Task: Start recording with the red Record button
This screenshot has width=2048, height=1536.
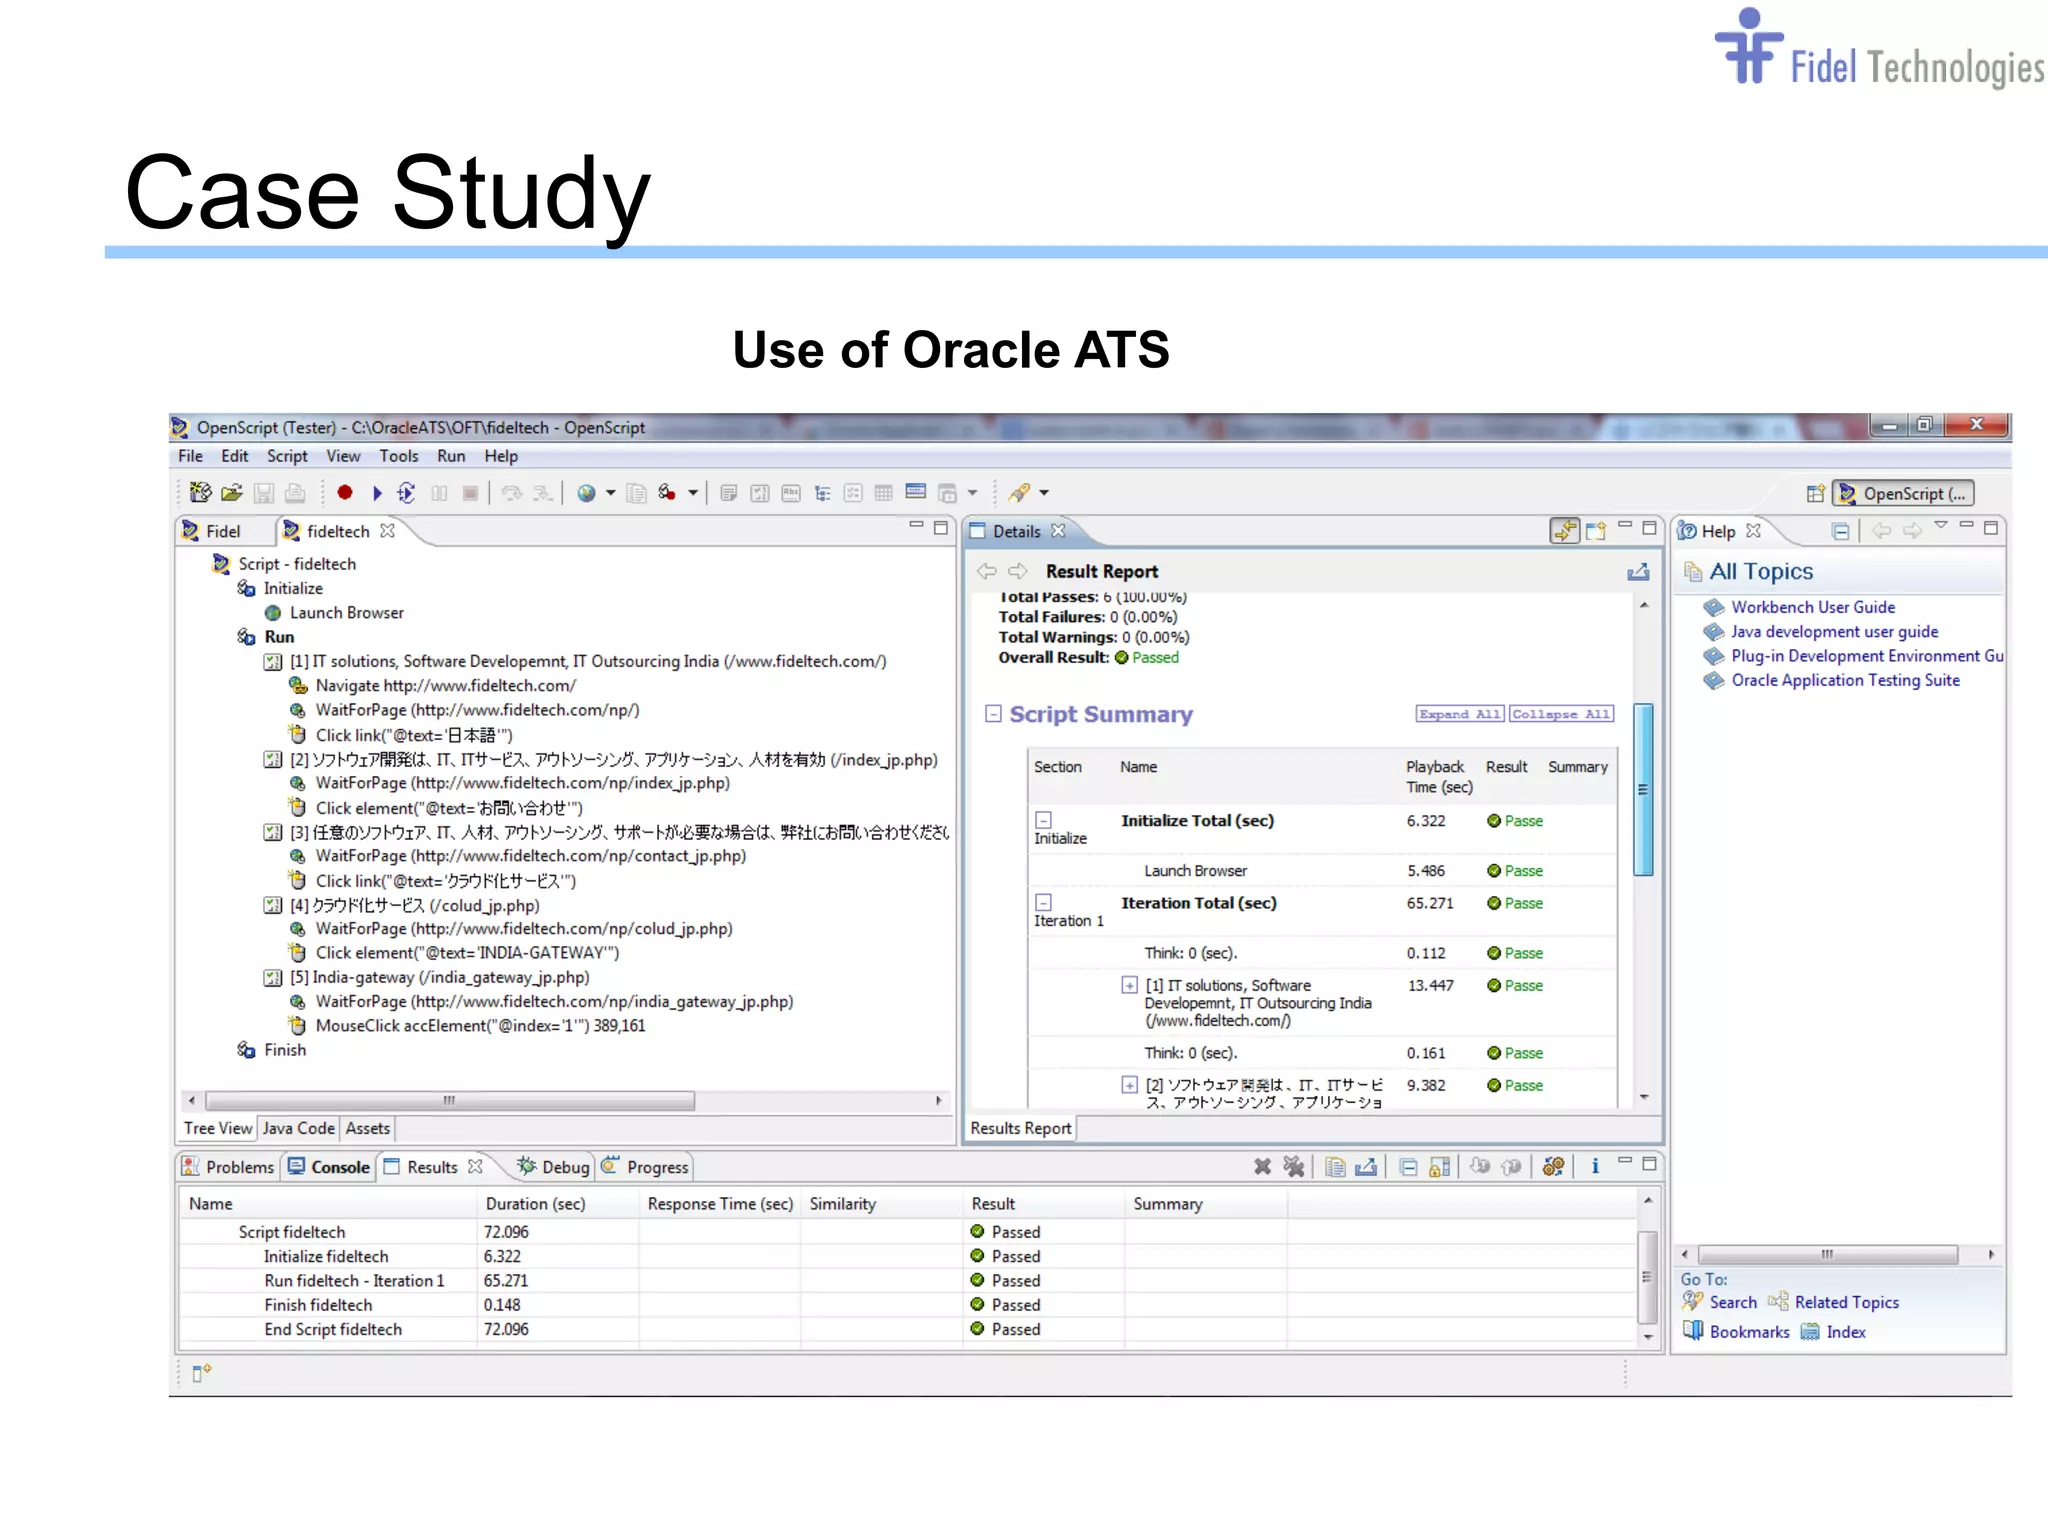Action: pyautogui.click(x=345, y=492)
